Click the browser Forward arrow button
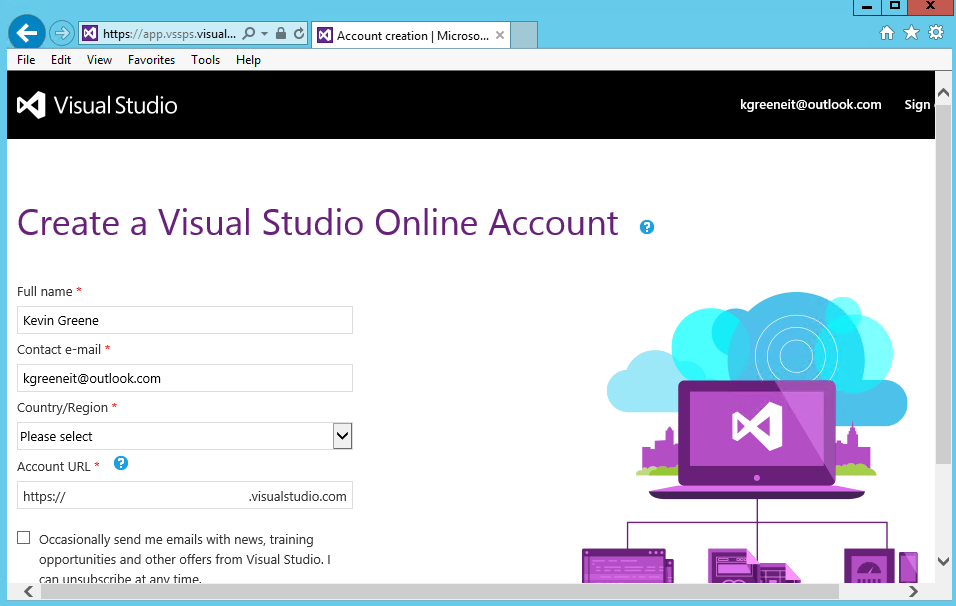Viewport: 956px width, 606px height. 62,34
